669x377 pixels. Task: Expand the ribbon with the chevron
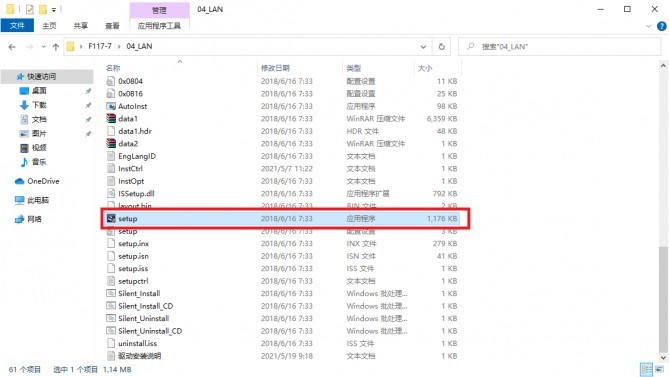tap(649, 26)
